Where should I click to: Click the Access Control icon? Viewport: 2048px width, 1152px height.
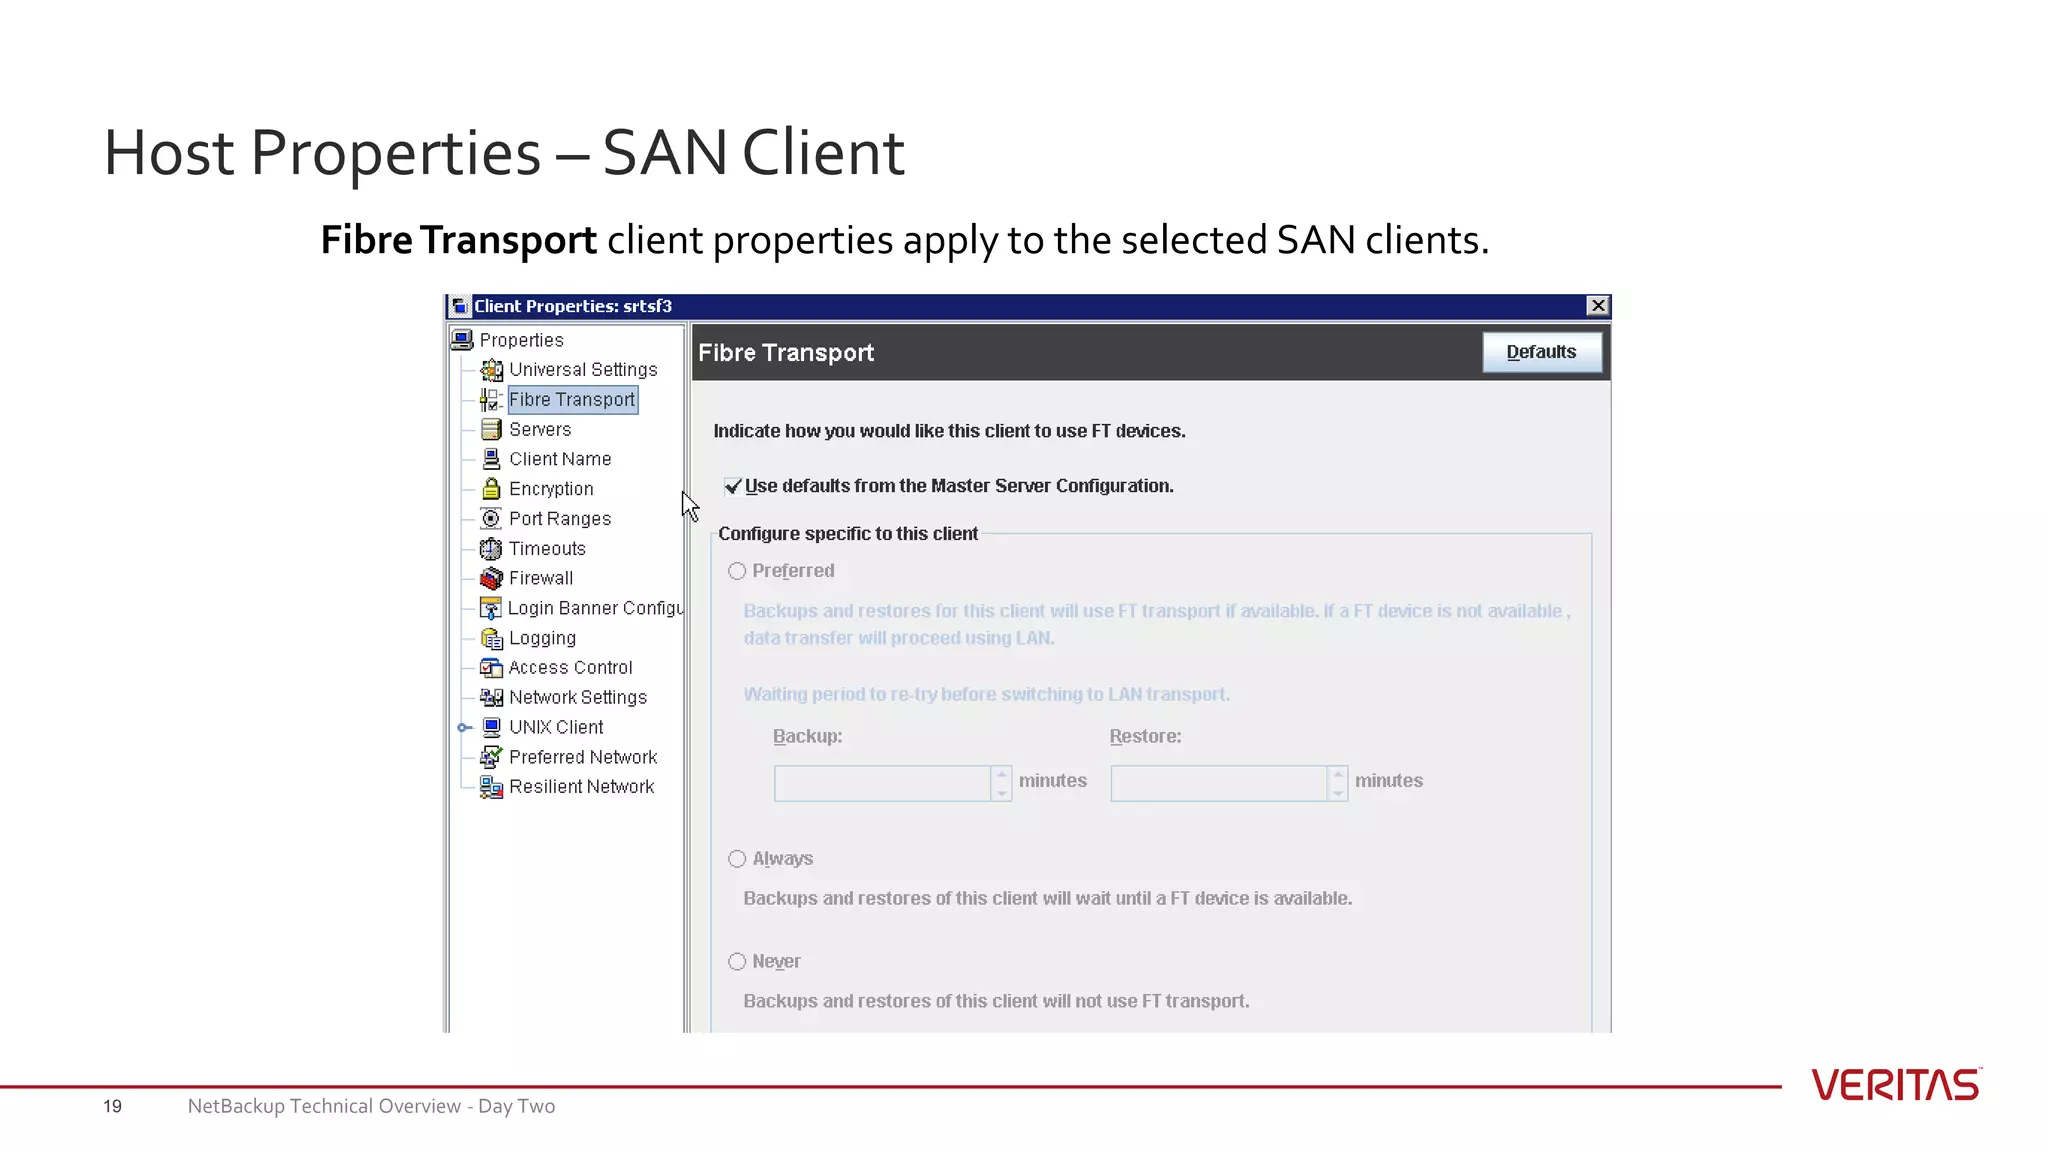coord(491,667)
